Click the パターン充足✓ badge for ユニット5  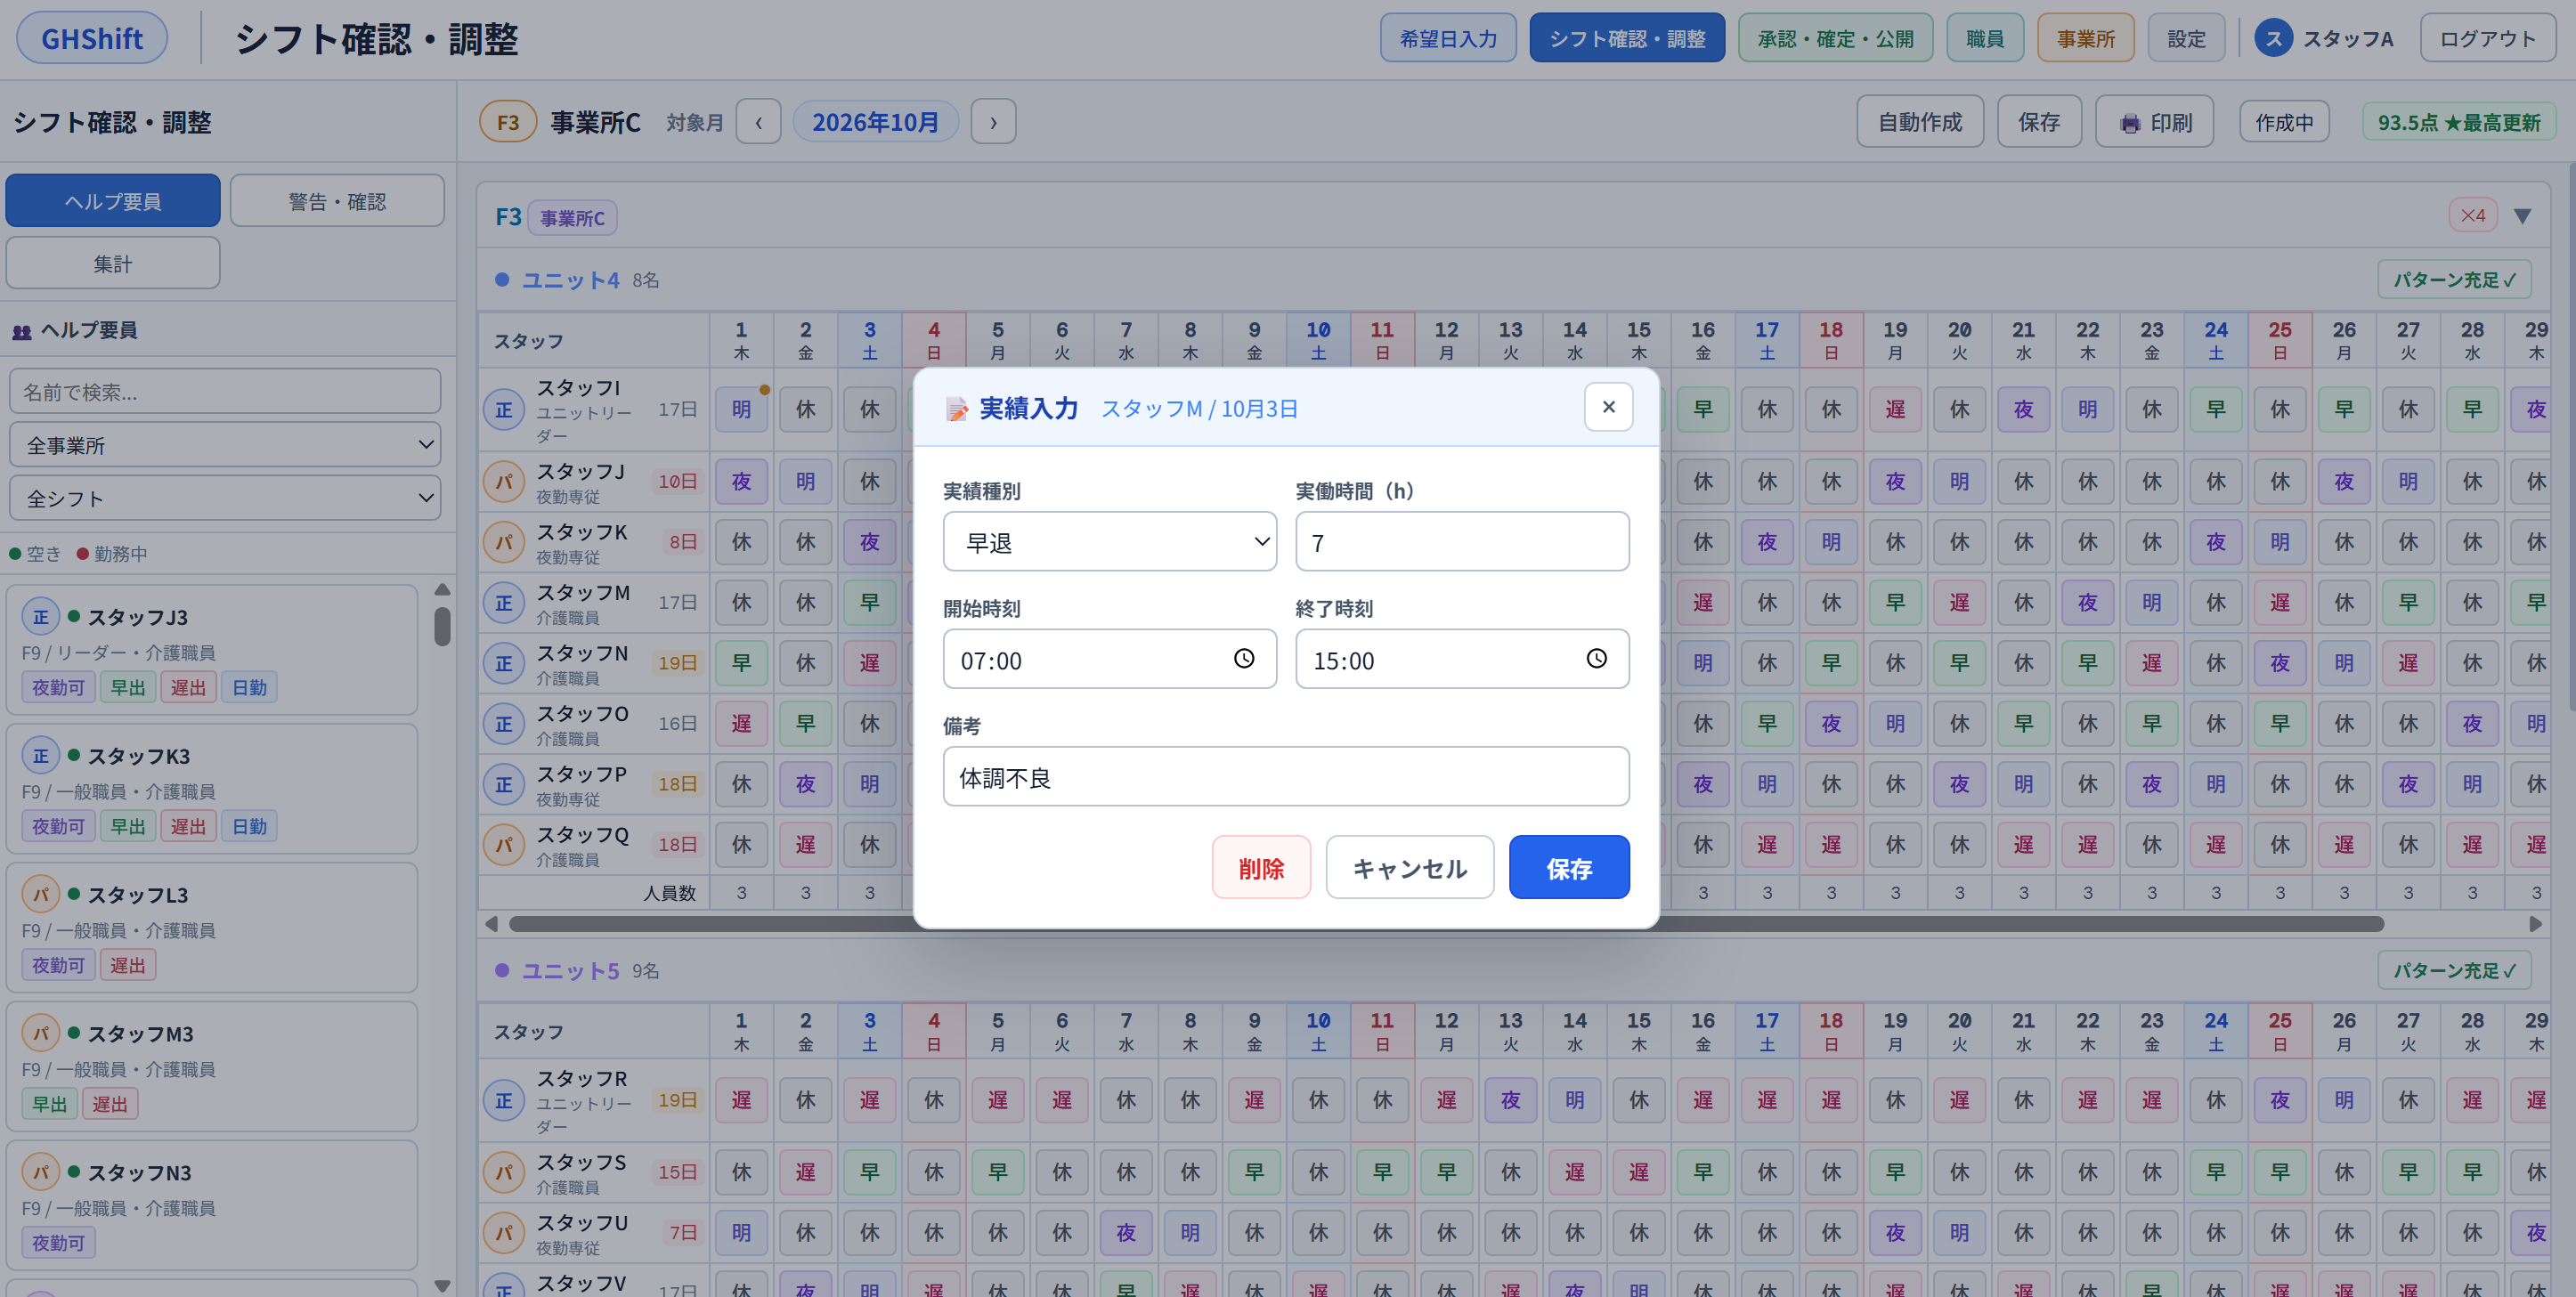point(2454,970)
